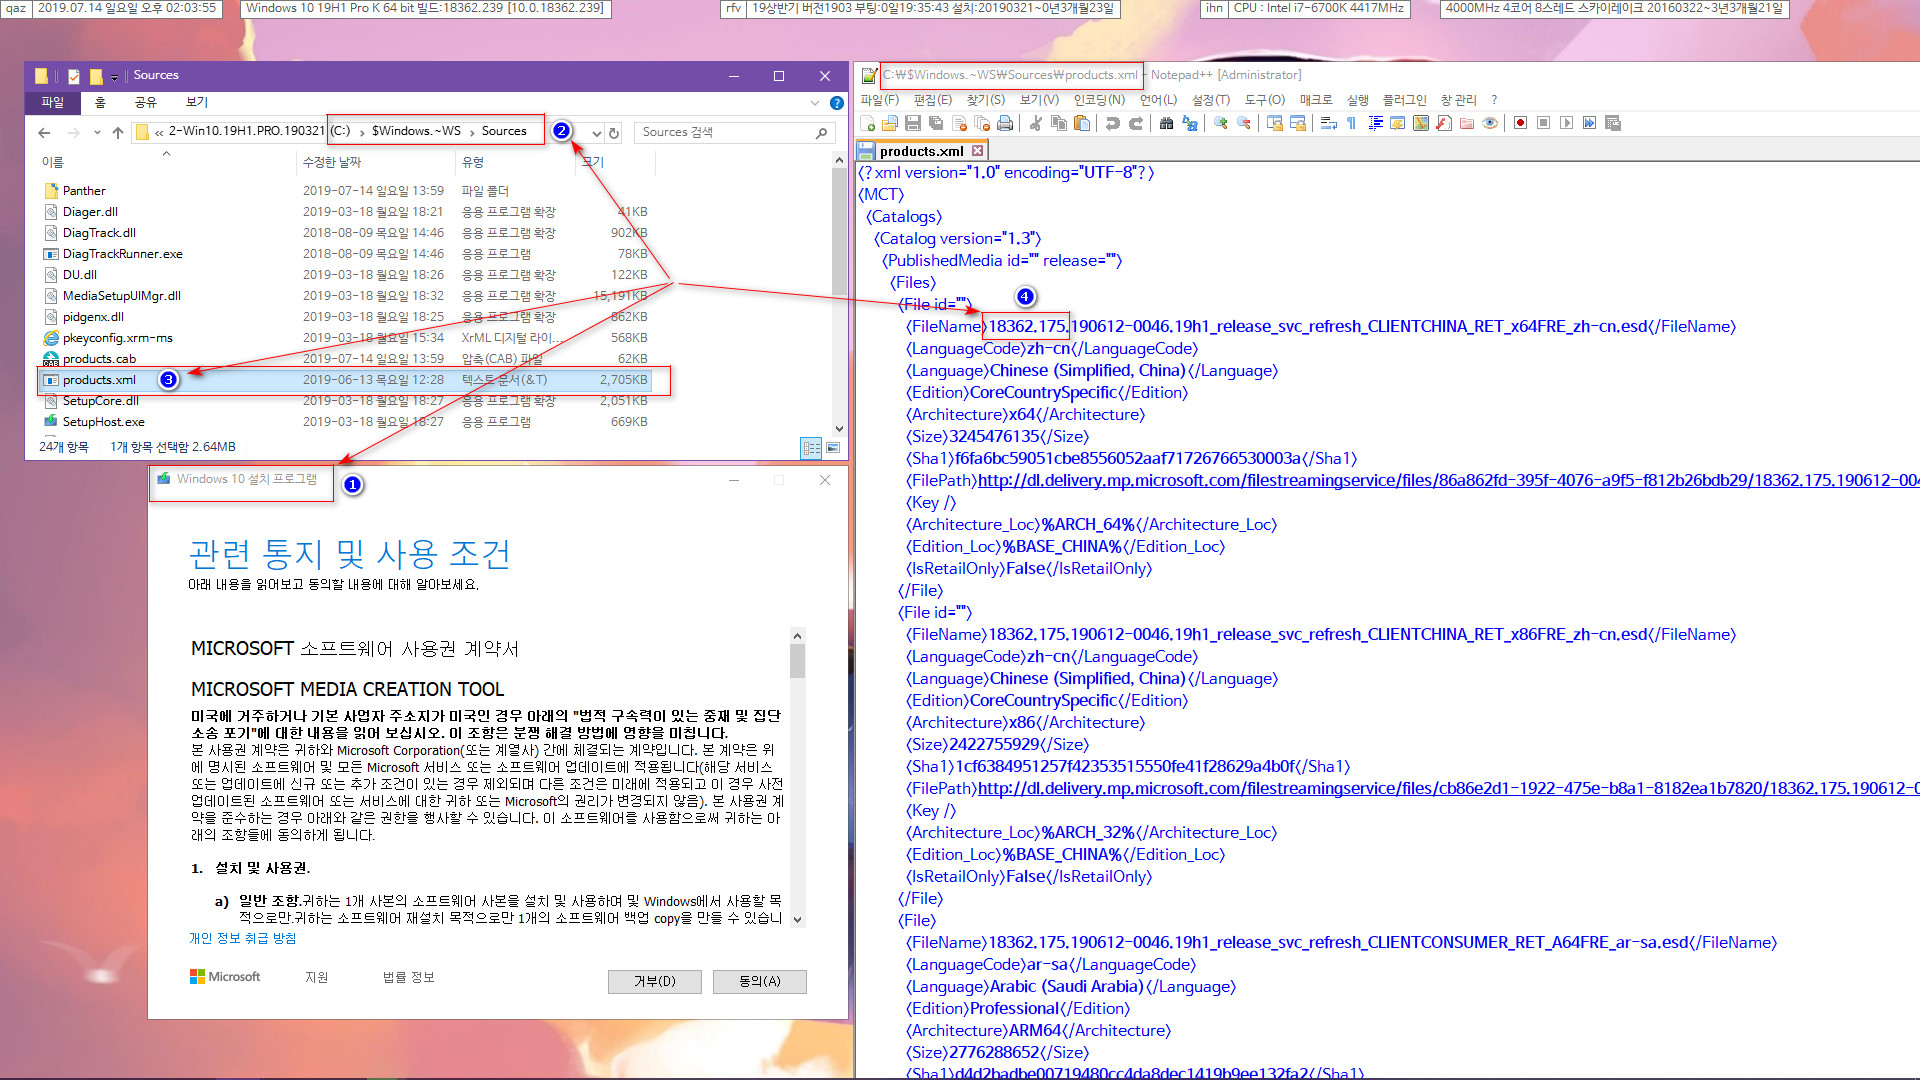Click the Save recorded macro icon

point(1612,123)
